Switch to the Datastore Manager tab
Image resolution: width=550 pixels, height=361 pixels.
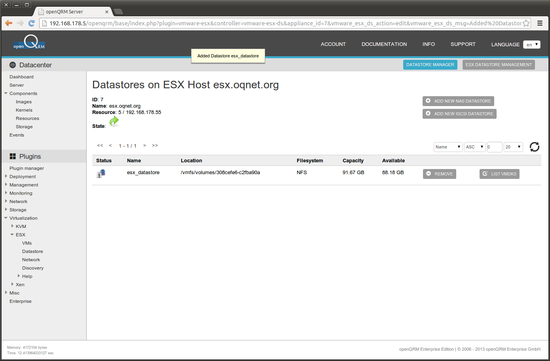coord(430,65)
